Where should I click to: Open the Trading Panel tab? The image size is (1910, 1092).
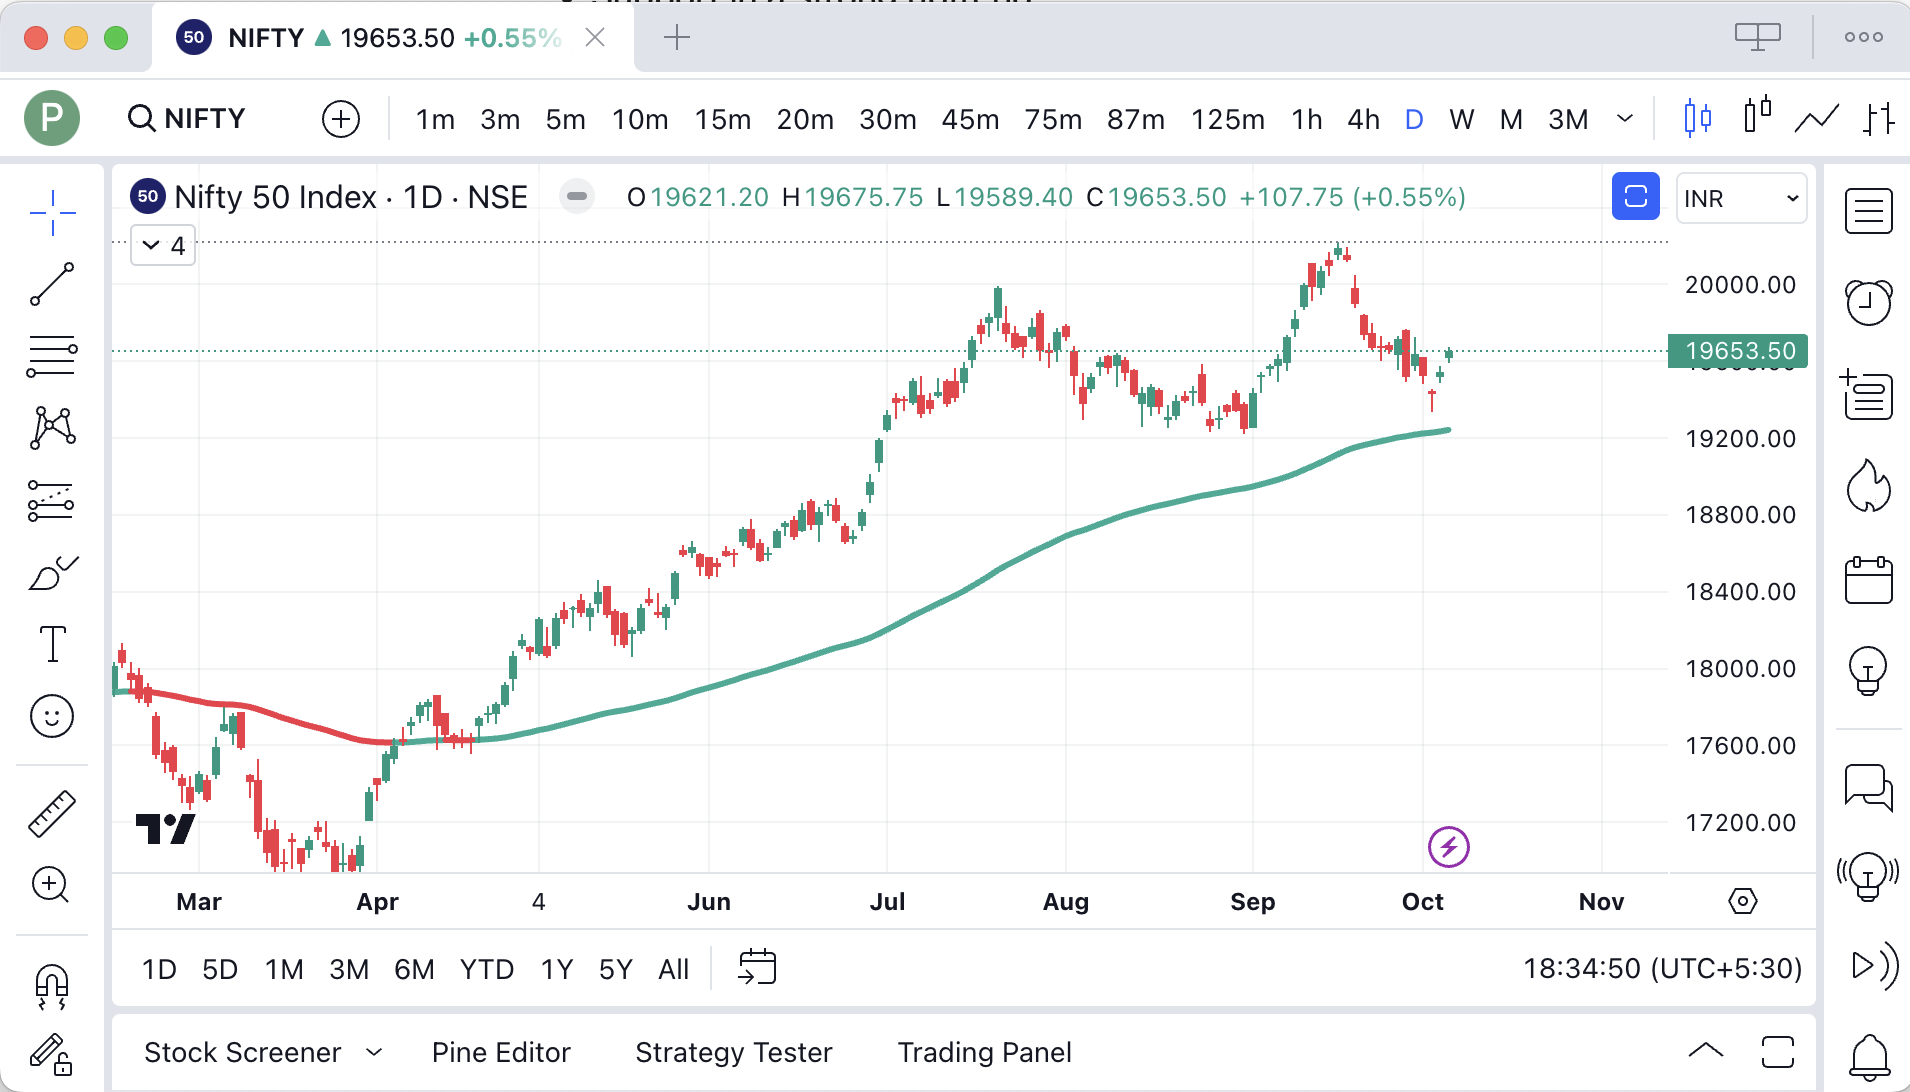coord(985,1052)
